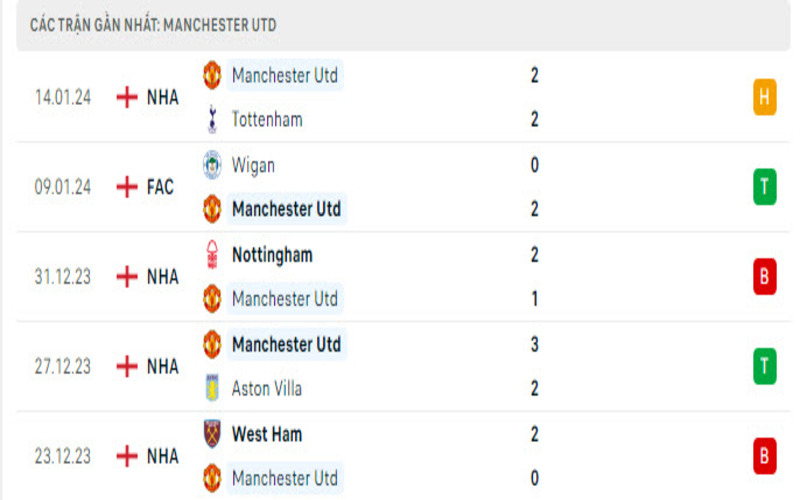This screenshot has width=800, height=500.
Task: Click green T badge for Aston Villa match
Action: 765,367
